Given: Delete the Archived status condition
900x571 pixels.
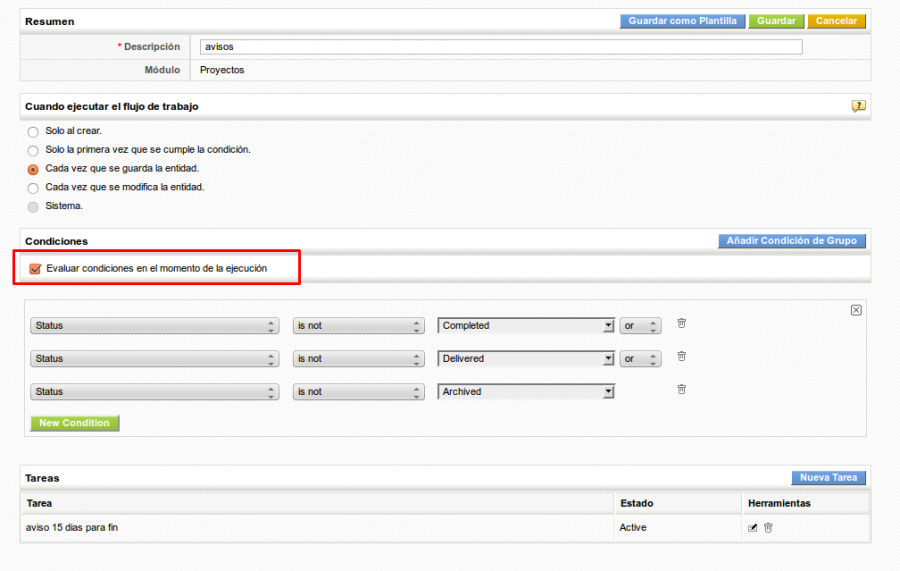Looking at the screenshot, I should point(681,389).
